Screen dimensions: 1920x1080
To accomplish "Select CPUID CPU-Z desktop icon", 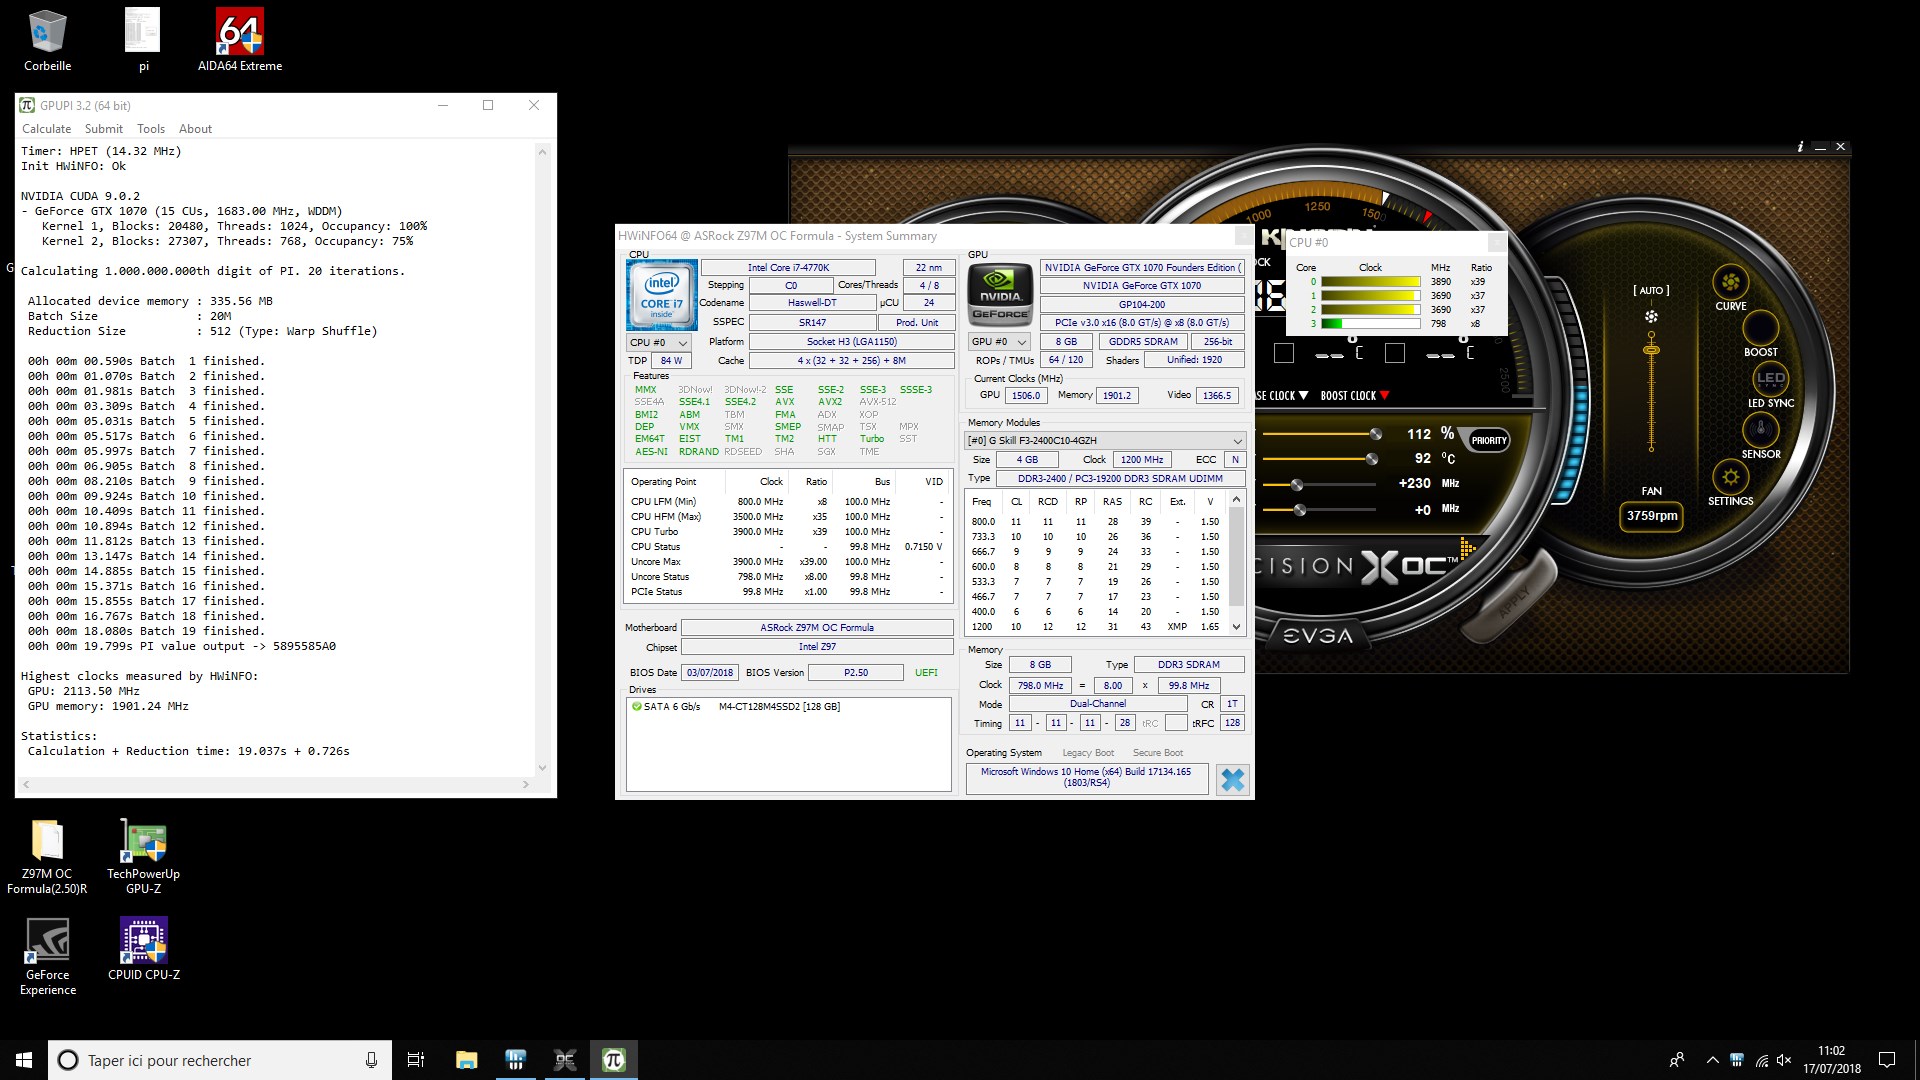I will pyautogui.click(x=144, y=950).
